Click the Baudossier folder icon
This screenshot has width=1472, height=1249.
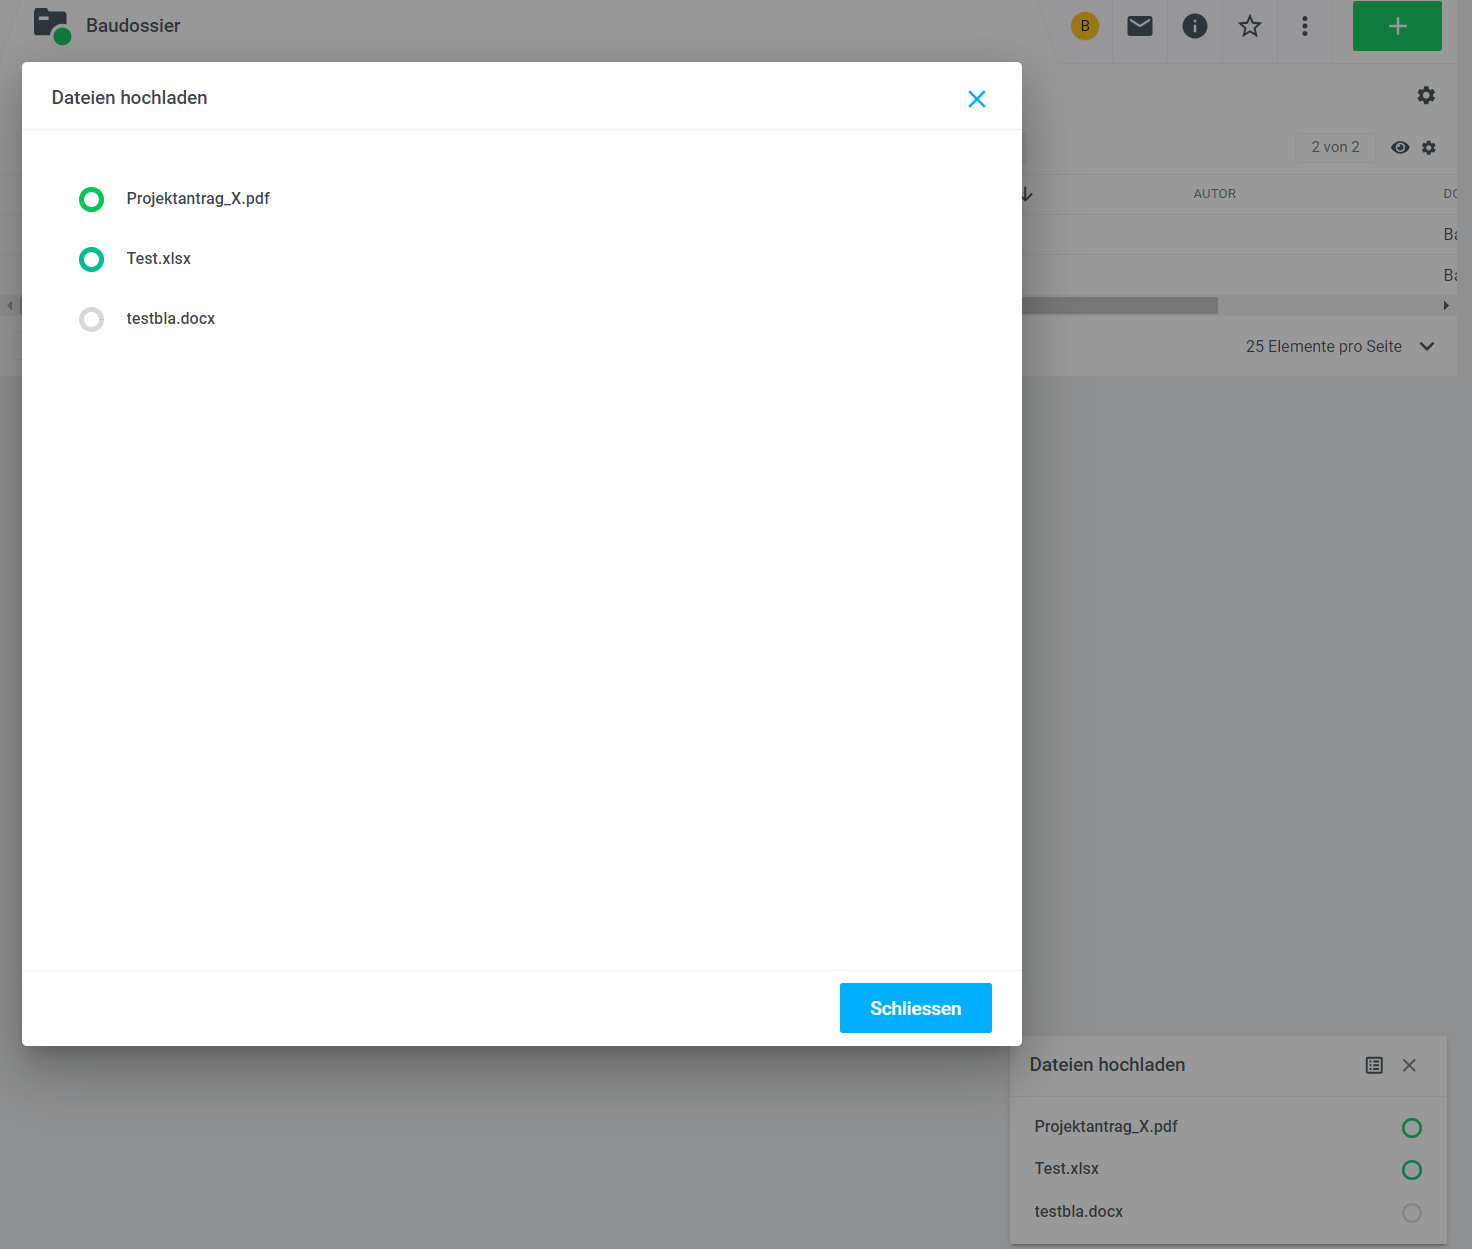pos(51,25)
